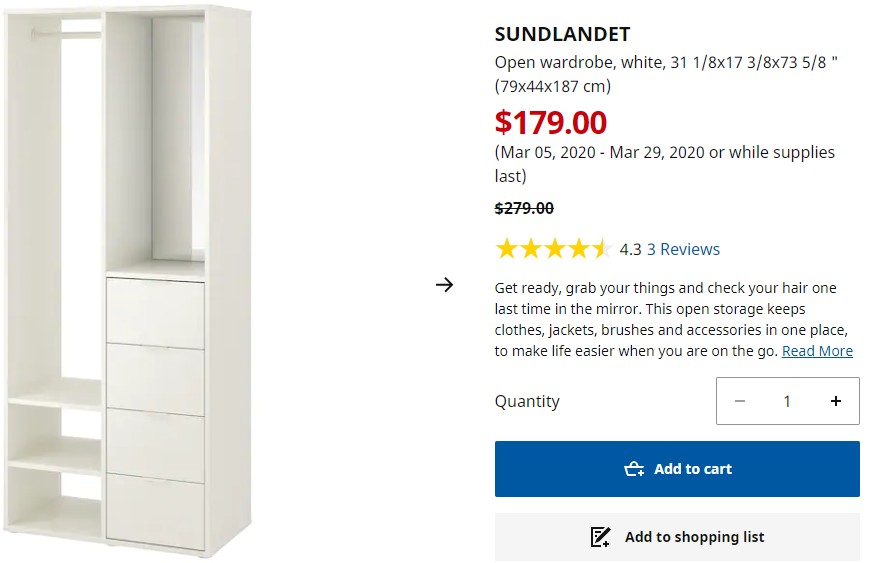
Task: Click the shopping list pencil icon
Action: [x=600, y=537]
